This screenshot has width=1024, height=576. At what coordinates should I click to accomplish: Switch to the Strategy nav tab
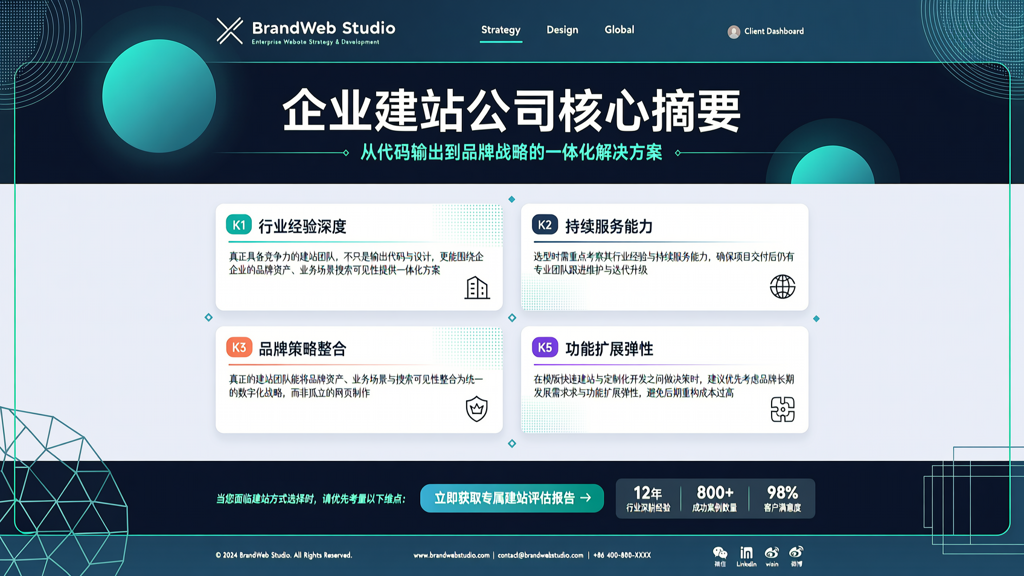pyautogui.click(x=501, y=30)
